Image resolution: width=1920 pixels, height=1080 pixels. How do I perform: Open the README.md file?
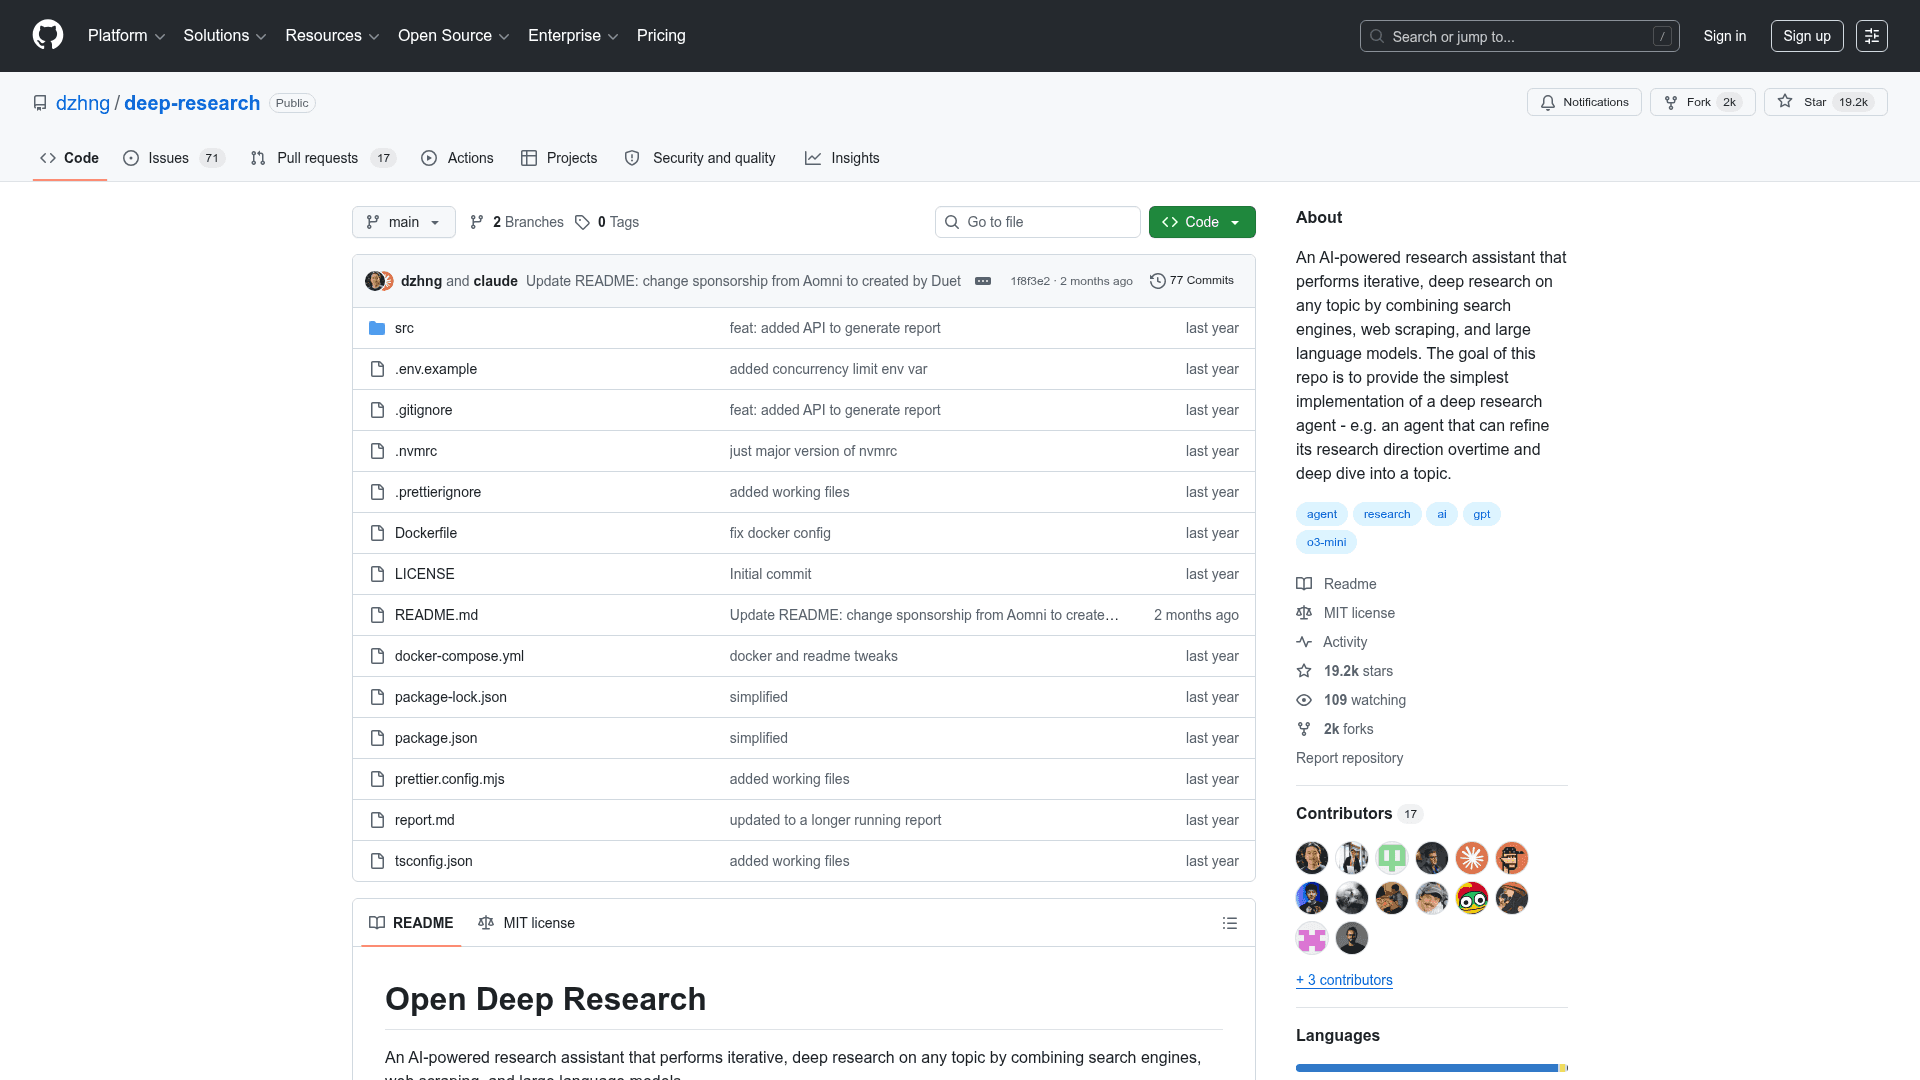(436, 615)
